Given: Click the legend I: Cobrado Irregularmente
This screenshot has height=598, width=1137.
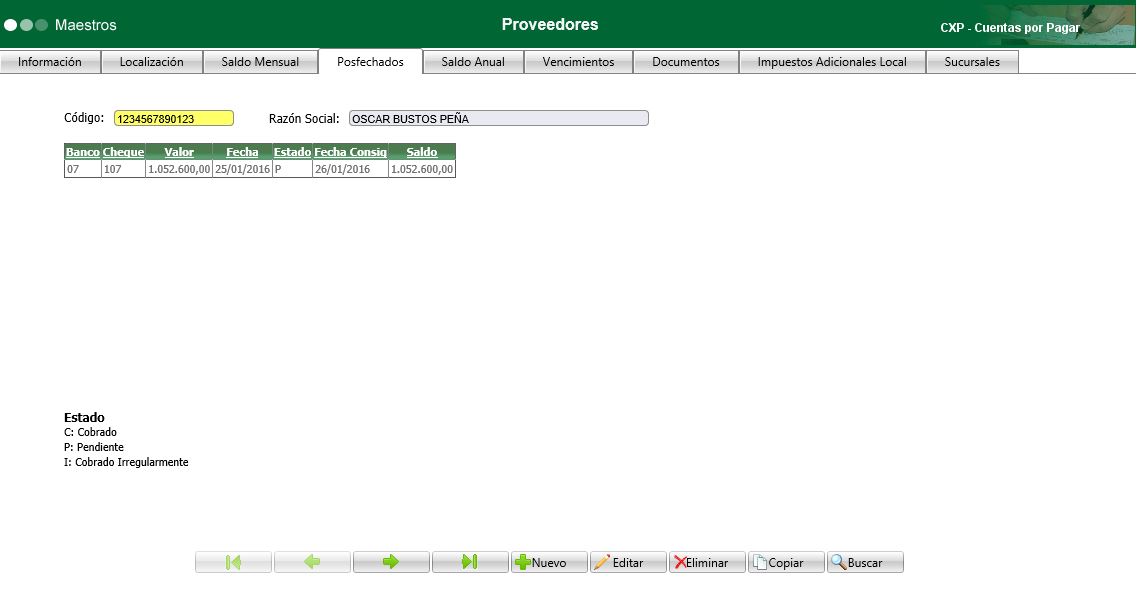Looking at the screenshot, I should tap(126, 462).
